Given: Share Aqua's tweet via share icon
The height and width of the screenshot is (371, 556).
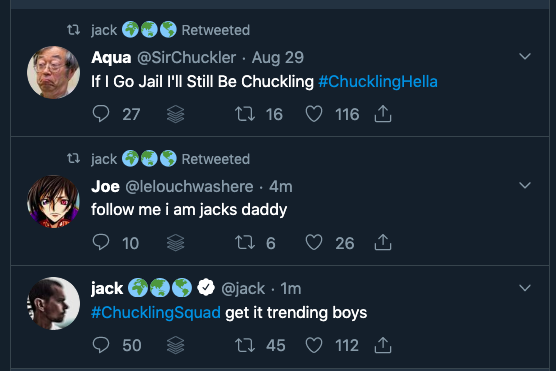Looking at the screenshot, I should [x=383, y=114].
